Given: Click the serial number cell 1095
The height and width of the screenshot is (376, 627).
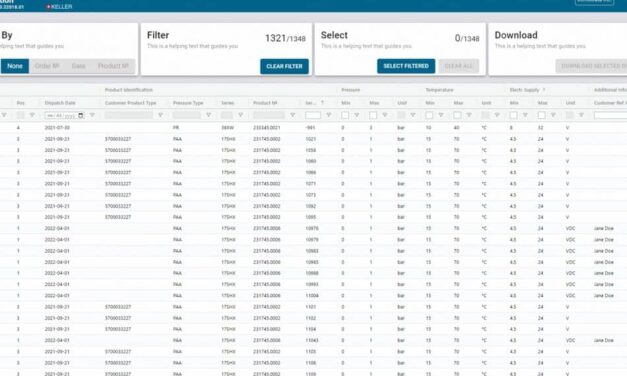Looking at the screenshot, I should 311,217.
